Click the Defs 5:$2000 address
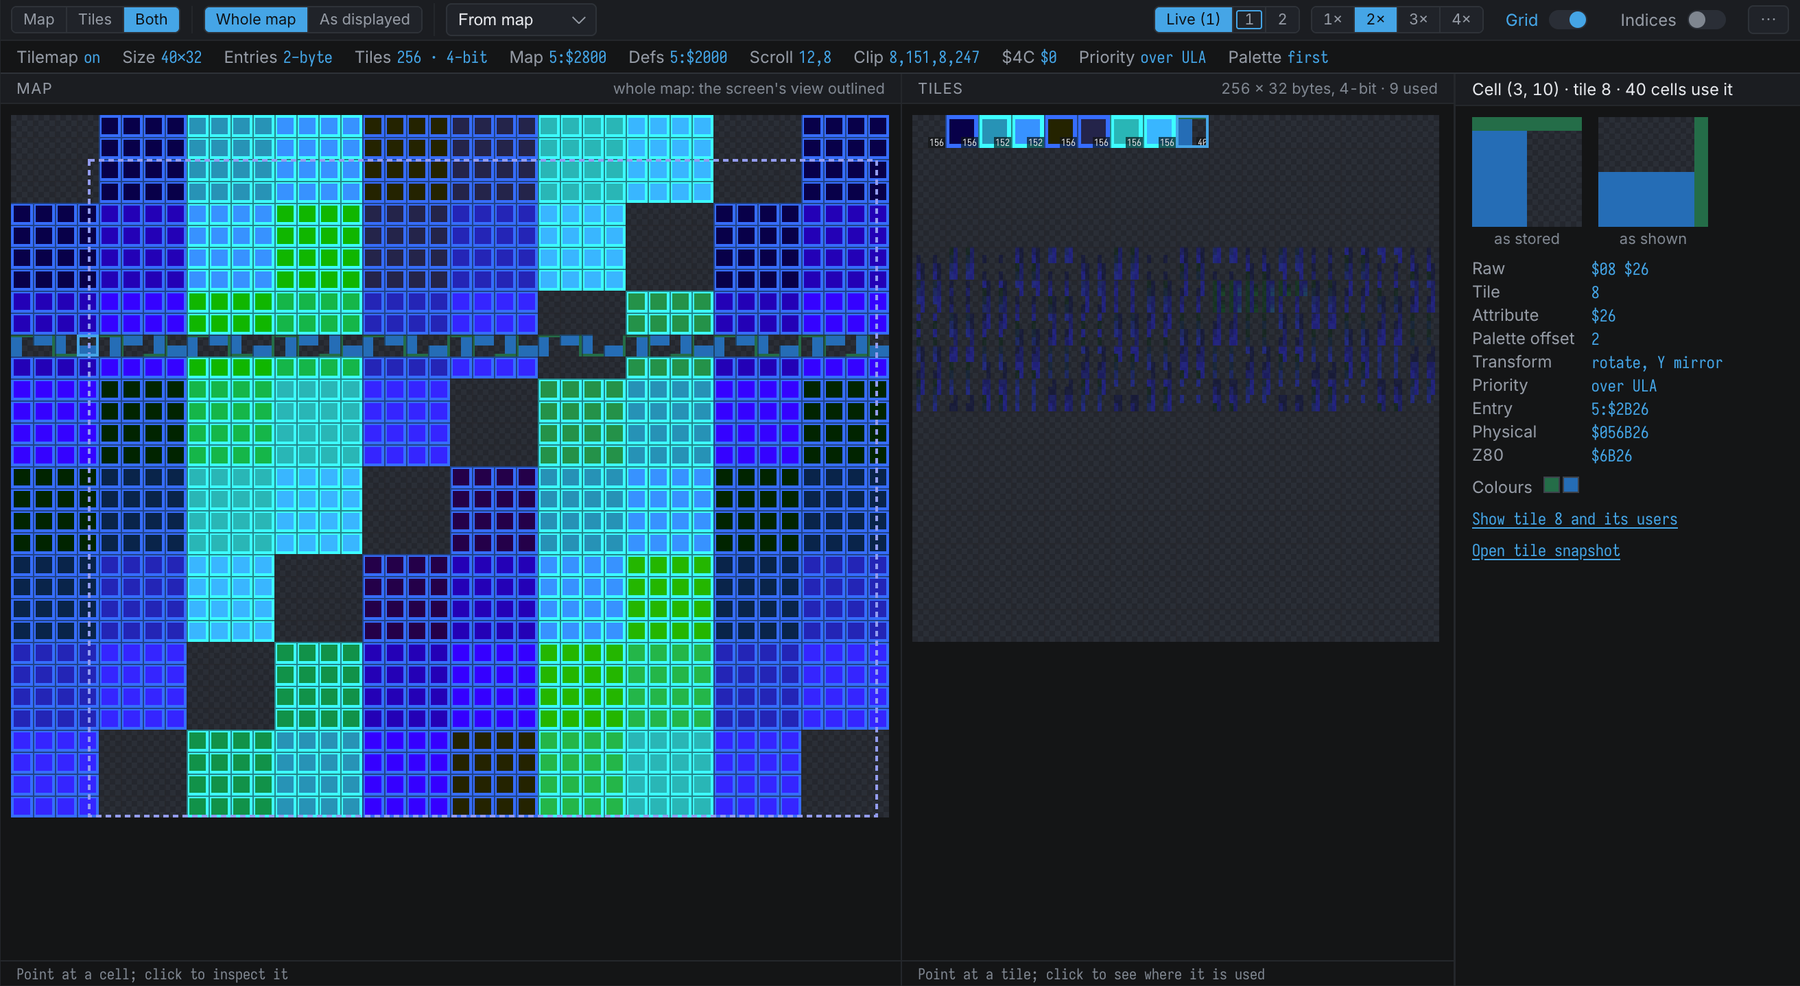 [x=698, y=58]
